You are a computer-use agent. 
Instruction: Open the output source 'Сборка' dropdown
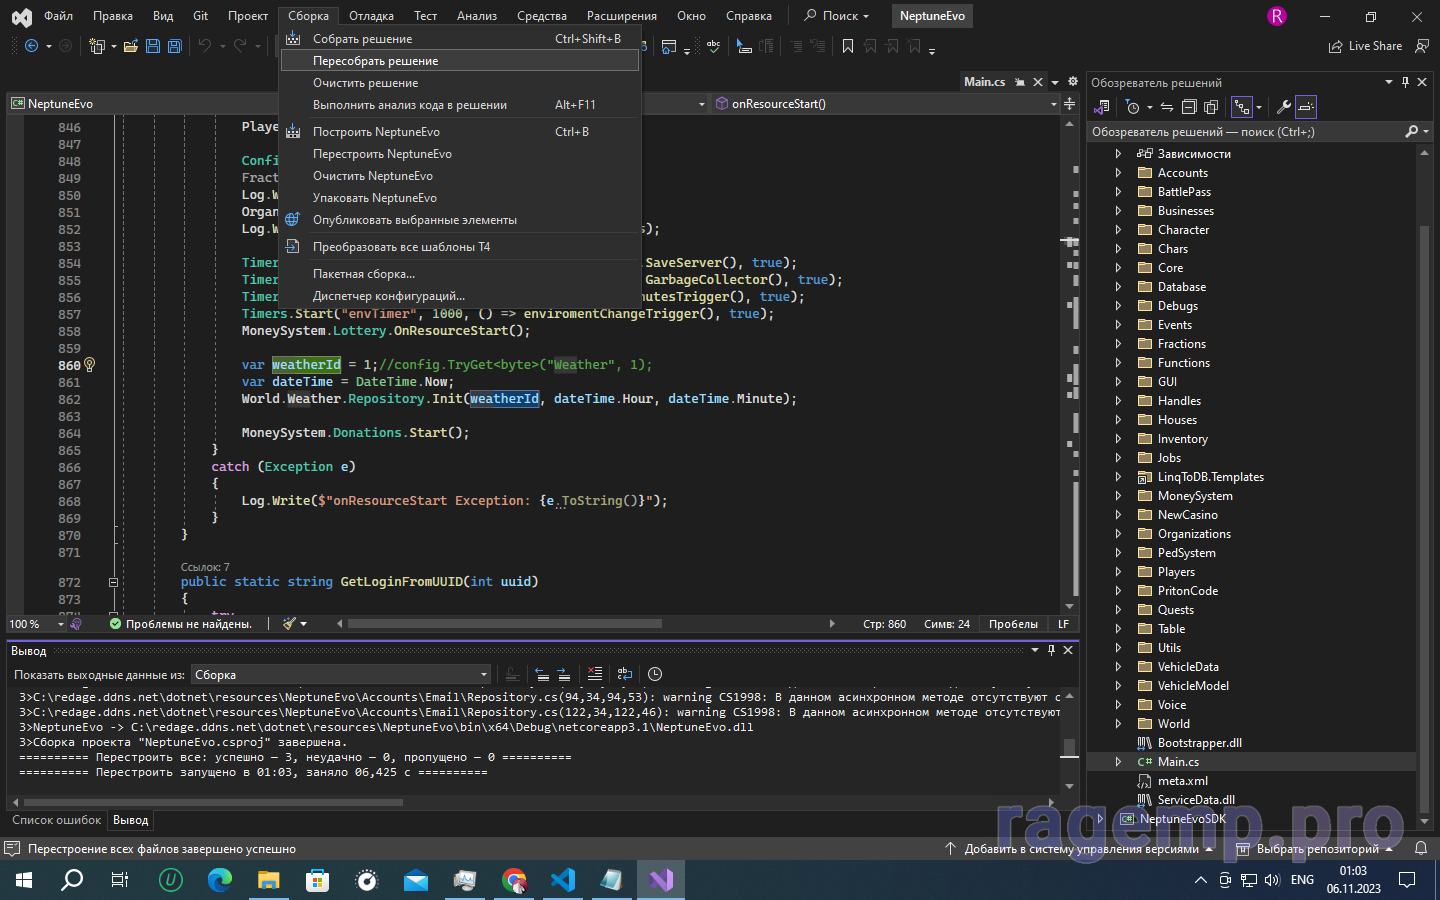coord(341,675)
